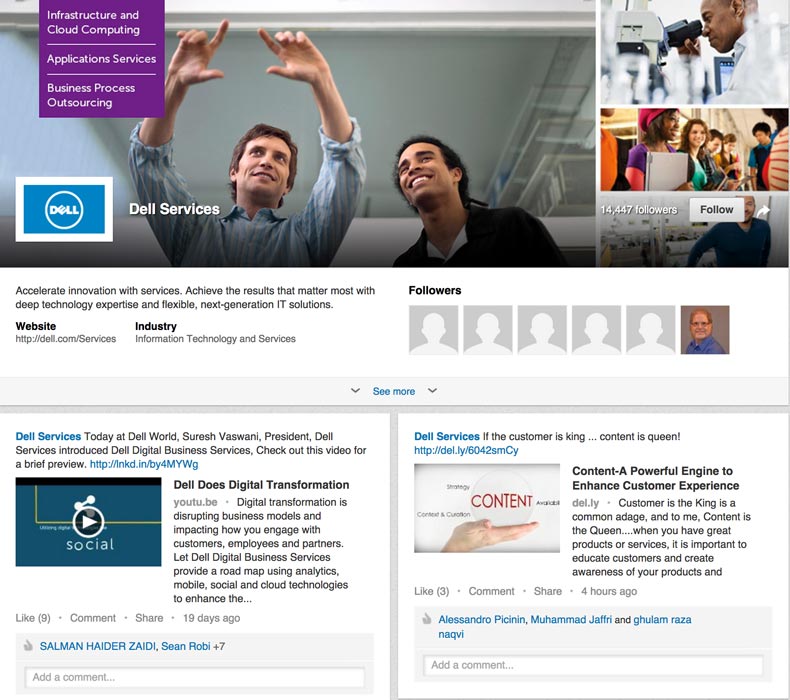Expand chevron left of See more

click(355, 391)
